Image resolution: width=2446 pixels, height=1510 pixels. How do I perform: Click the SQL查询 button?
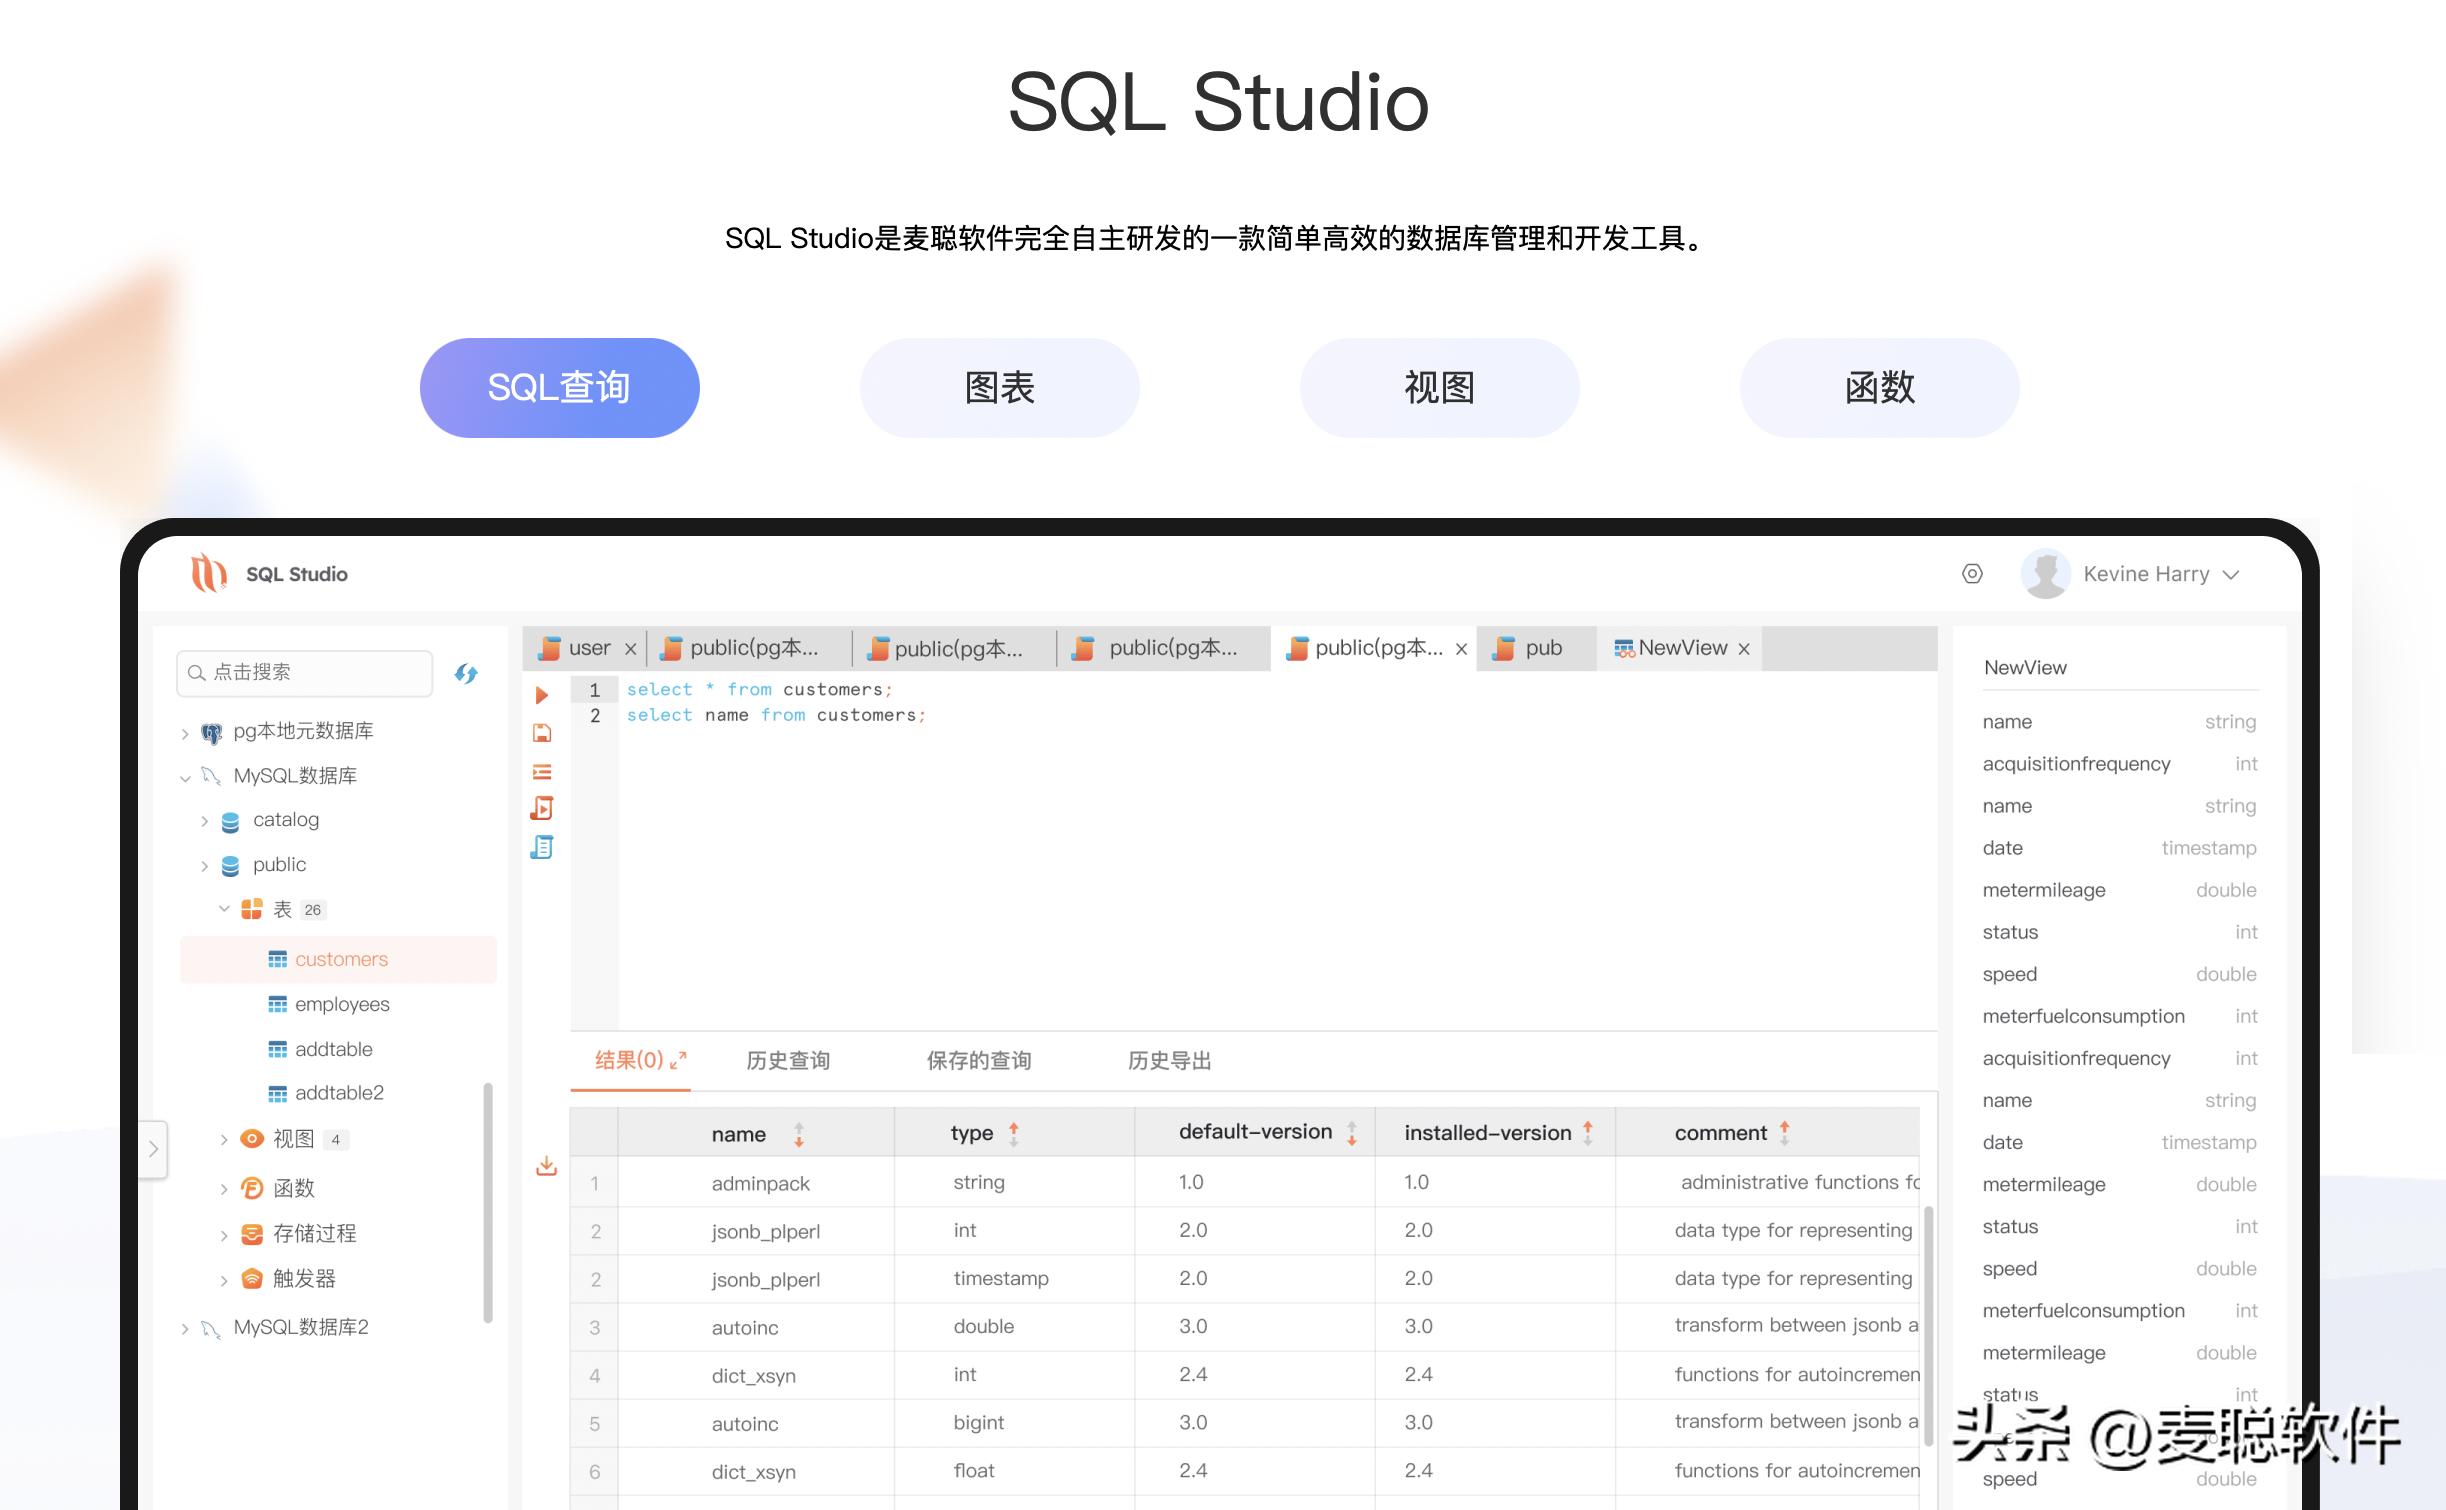(x=560, y=387)
